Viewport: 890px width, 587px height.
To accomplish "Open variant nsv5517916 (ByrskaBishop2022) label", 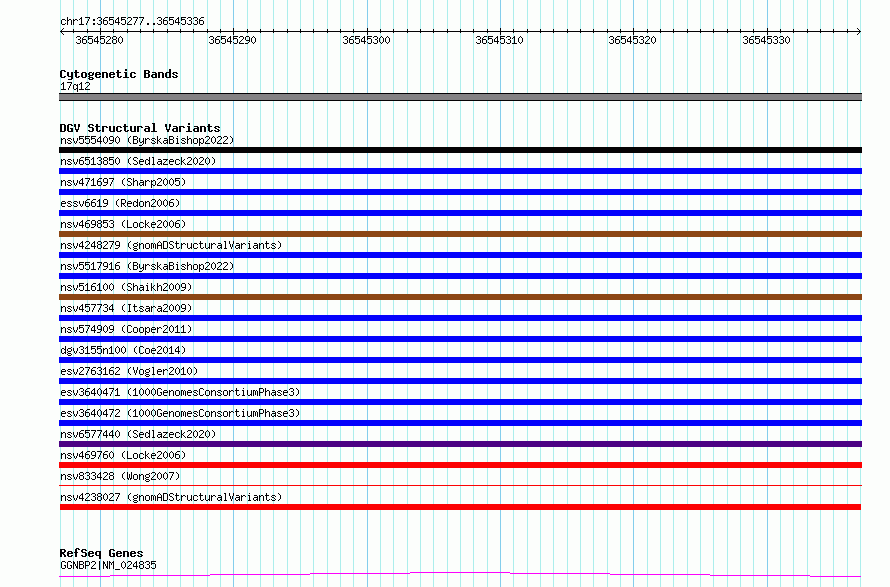I will point(147,266).
